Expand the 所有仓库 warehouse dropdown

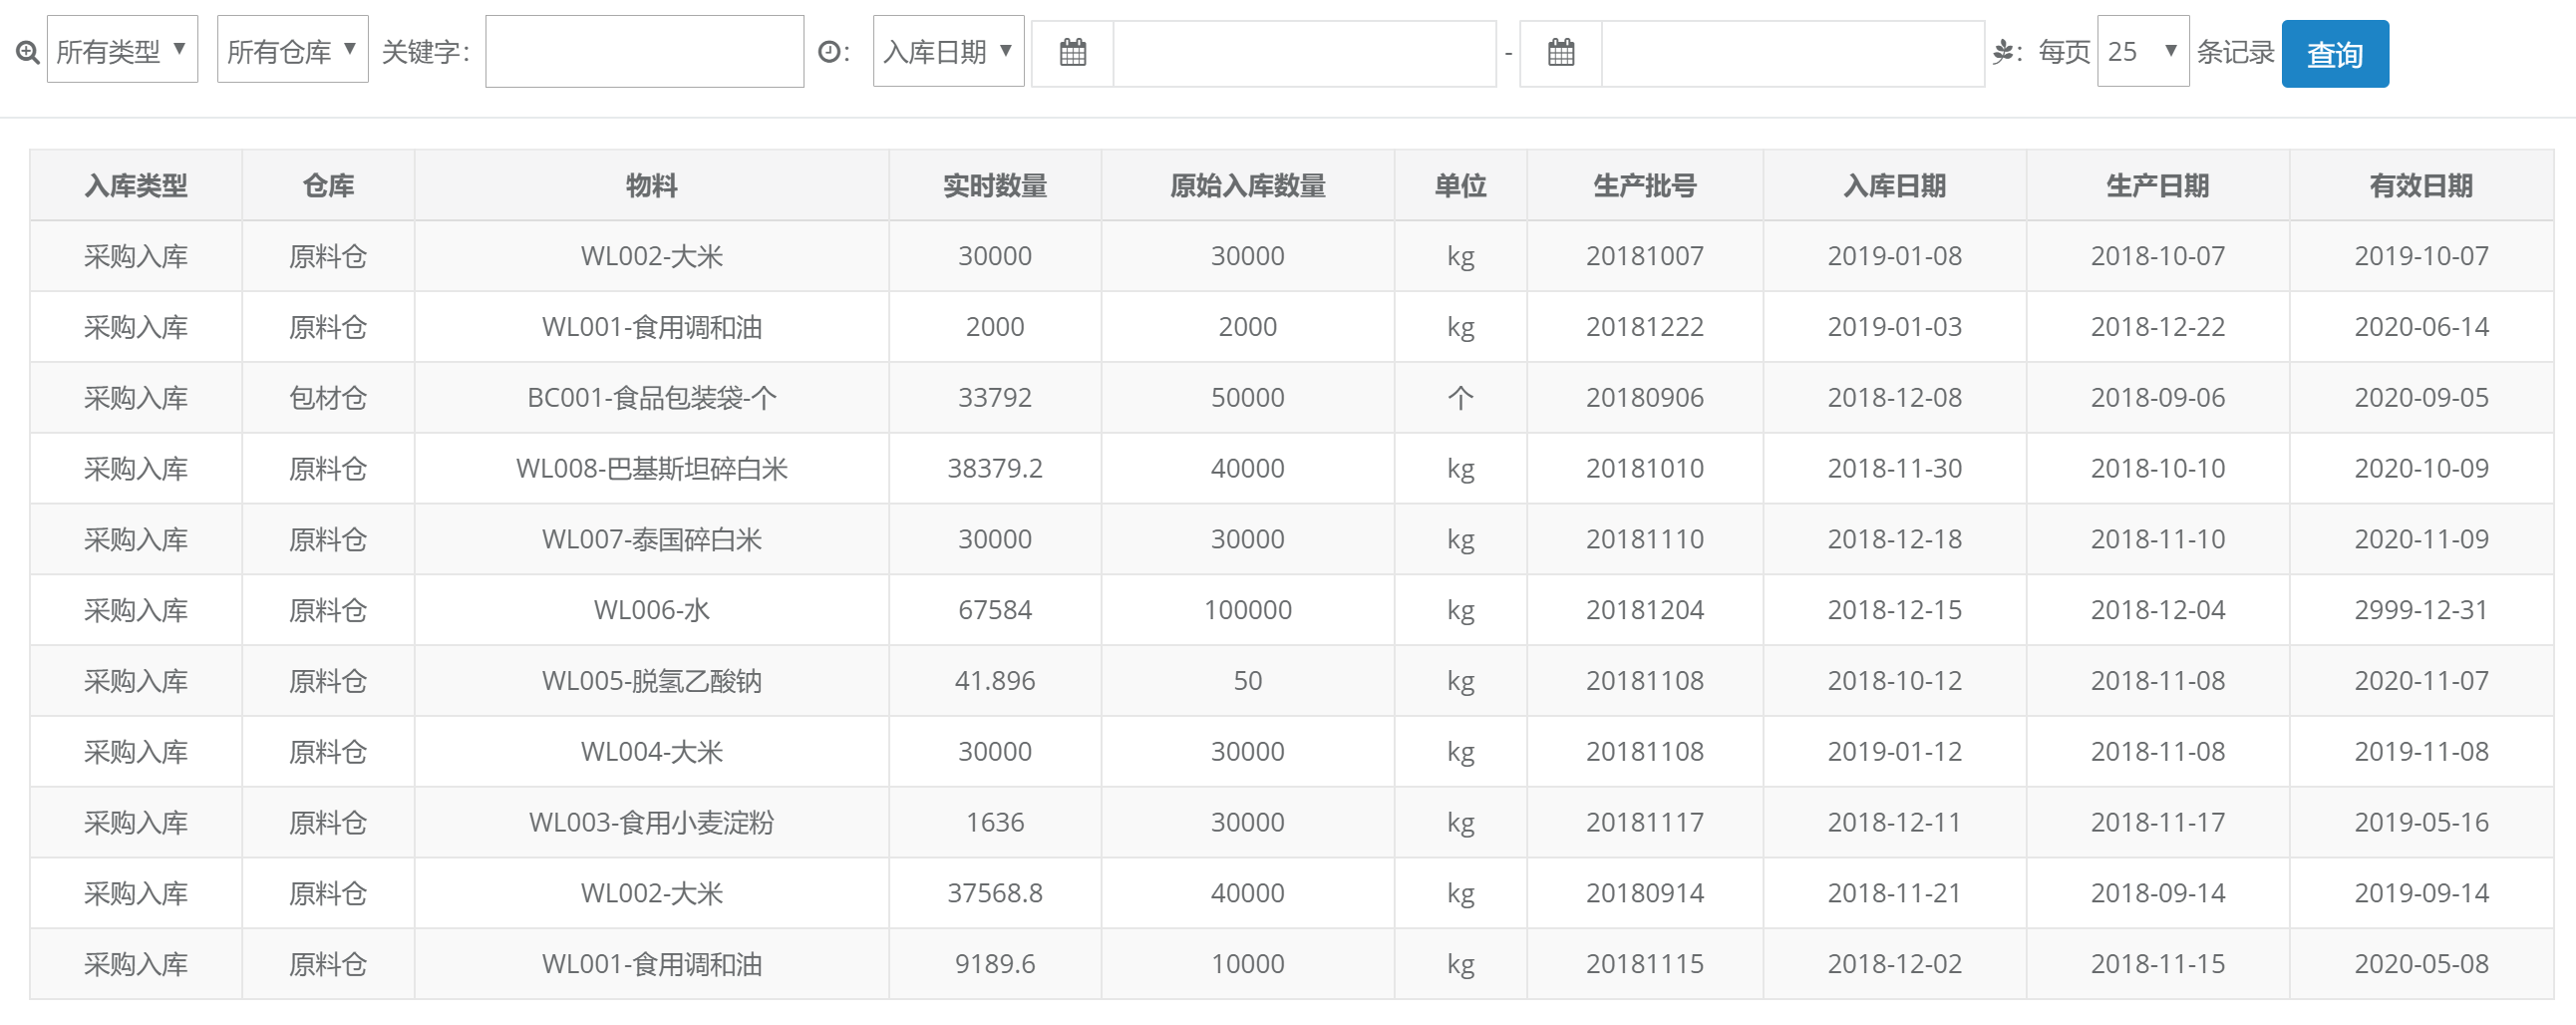[292, 50]
